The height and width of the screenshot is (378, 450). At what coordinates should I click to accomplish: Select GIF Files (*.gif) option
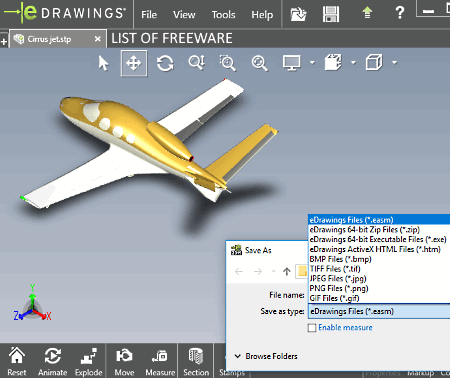[x=379, y=298]
